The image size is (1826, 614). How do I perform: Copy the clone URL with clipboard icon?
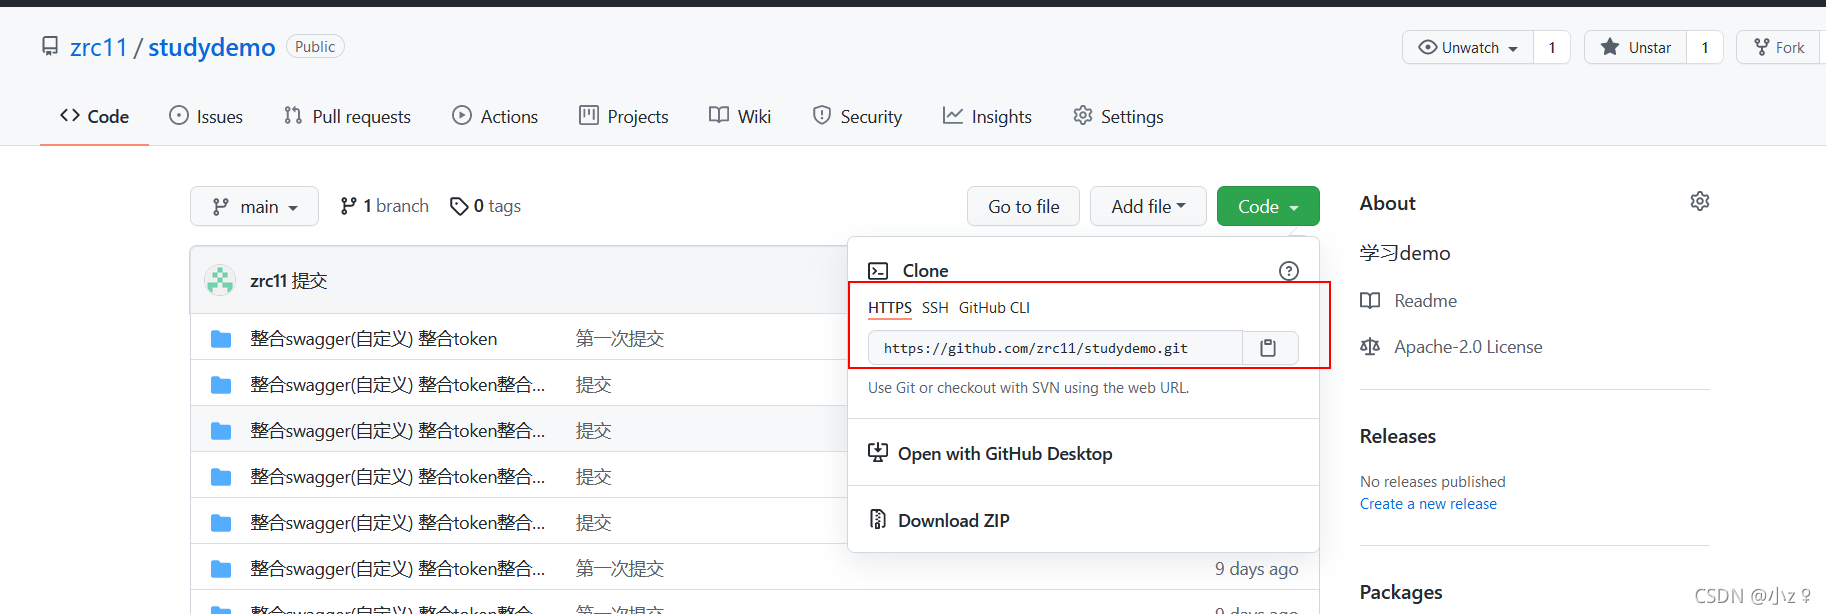tap(1270, 348)
